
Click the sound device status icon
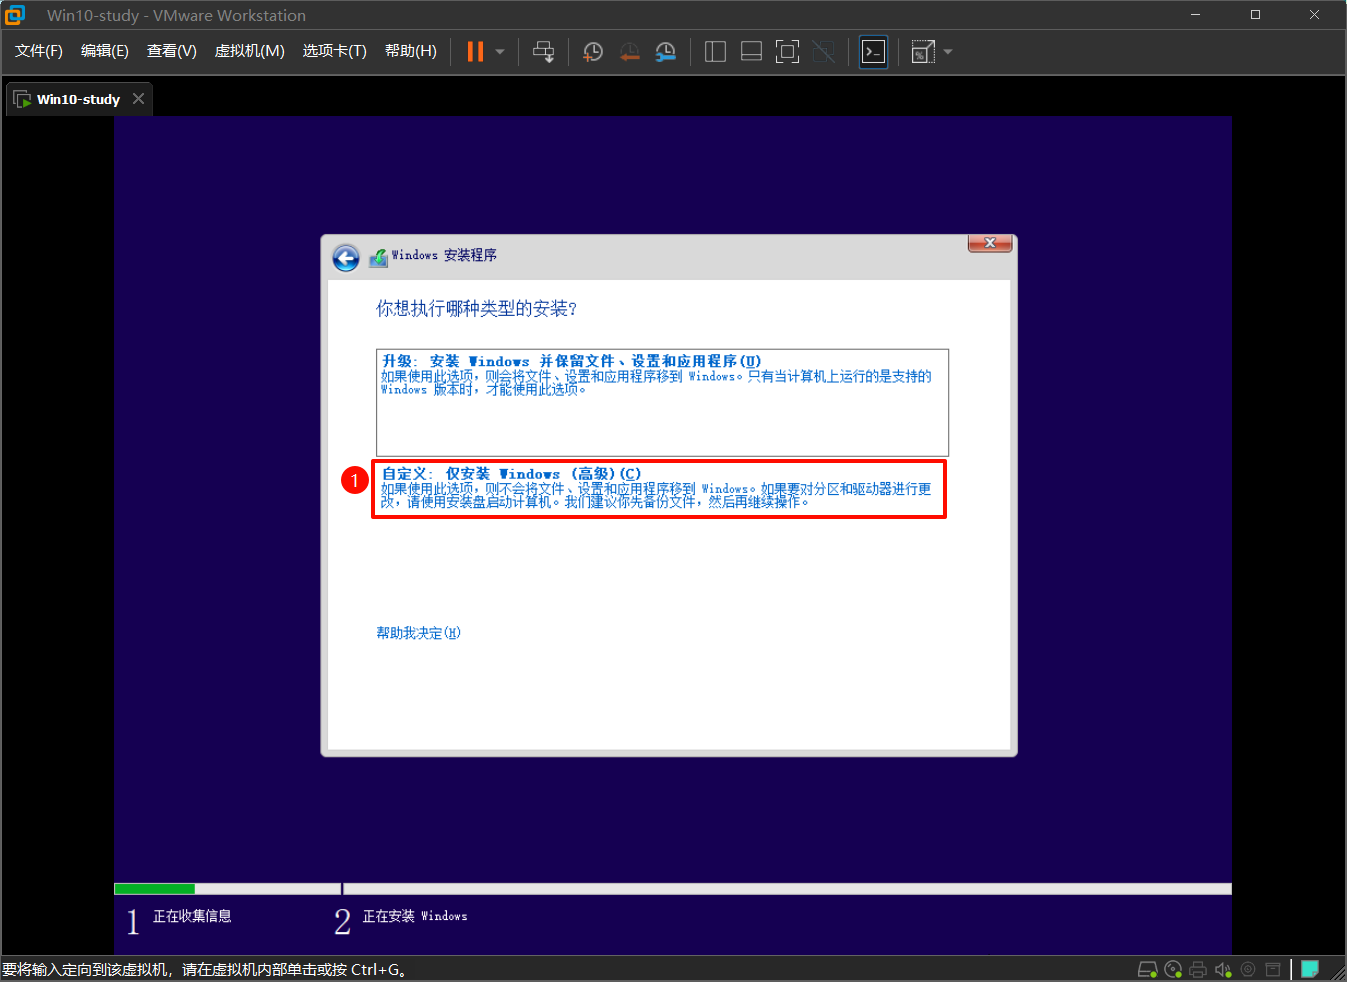pos(1222,968)
